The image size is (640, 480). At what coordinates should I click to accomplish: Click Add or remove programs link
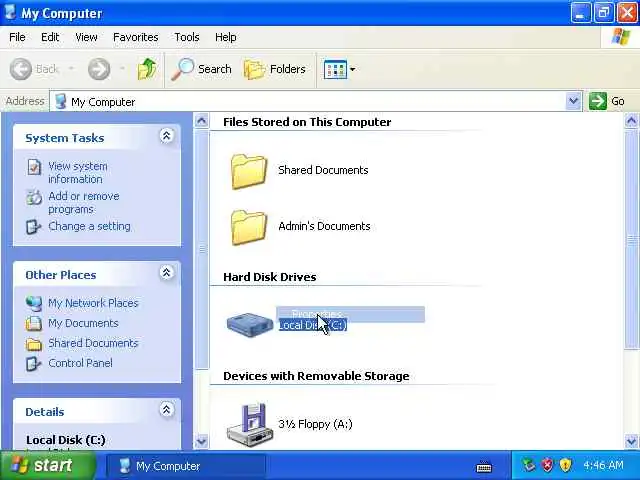[84, 202]
